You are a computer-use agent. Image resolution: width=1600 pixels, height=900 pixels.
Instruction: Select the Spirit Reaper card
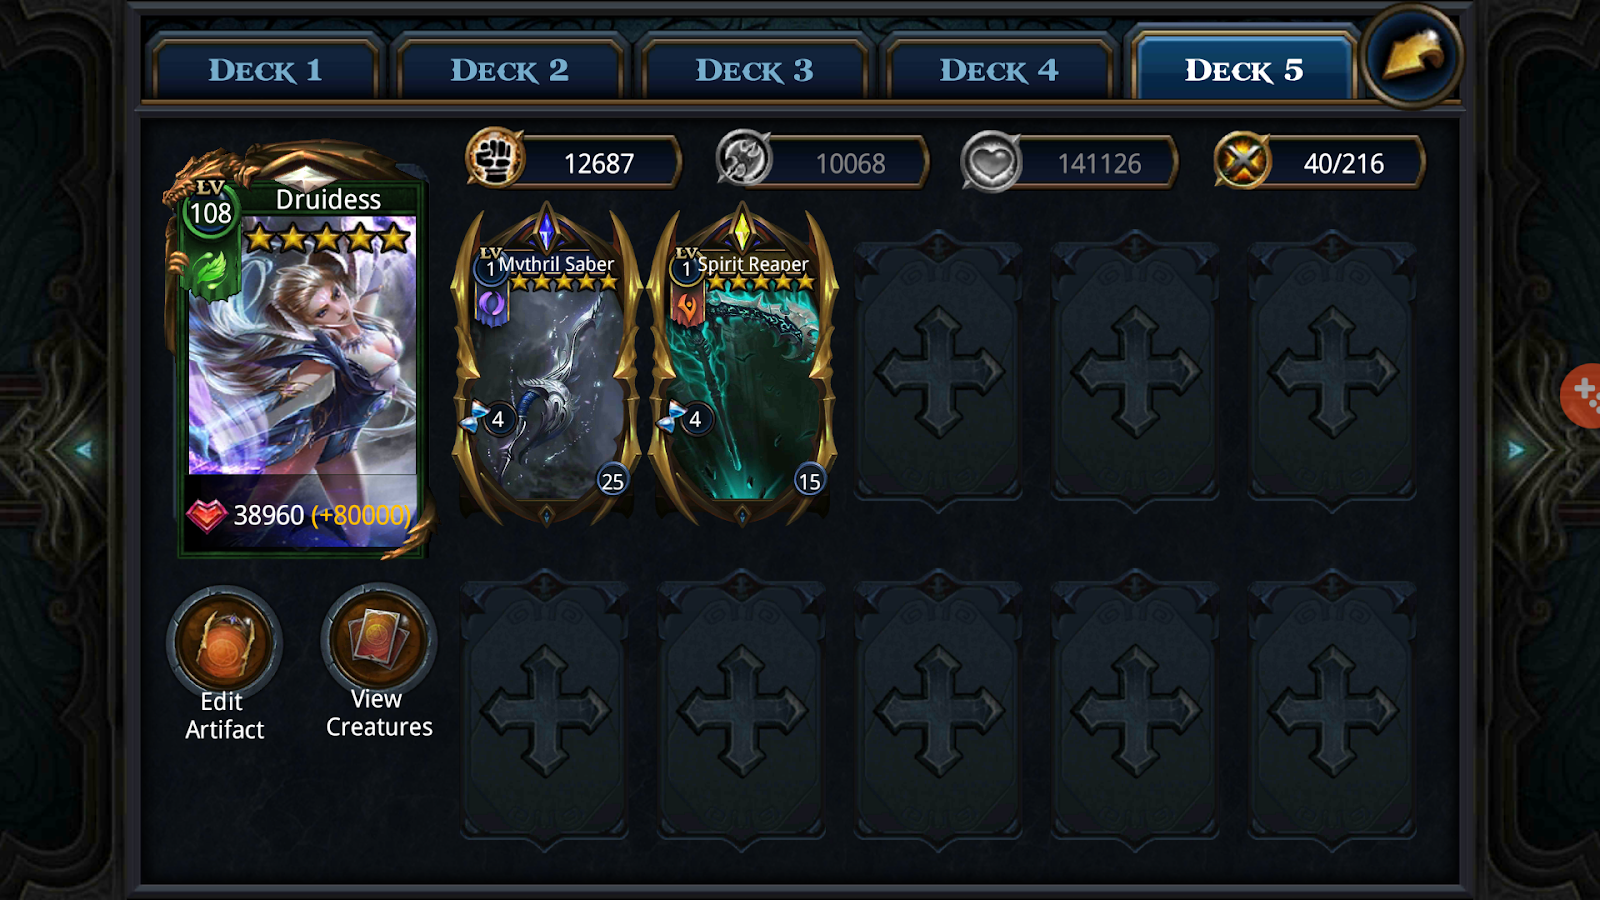click(742, 366)
